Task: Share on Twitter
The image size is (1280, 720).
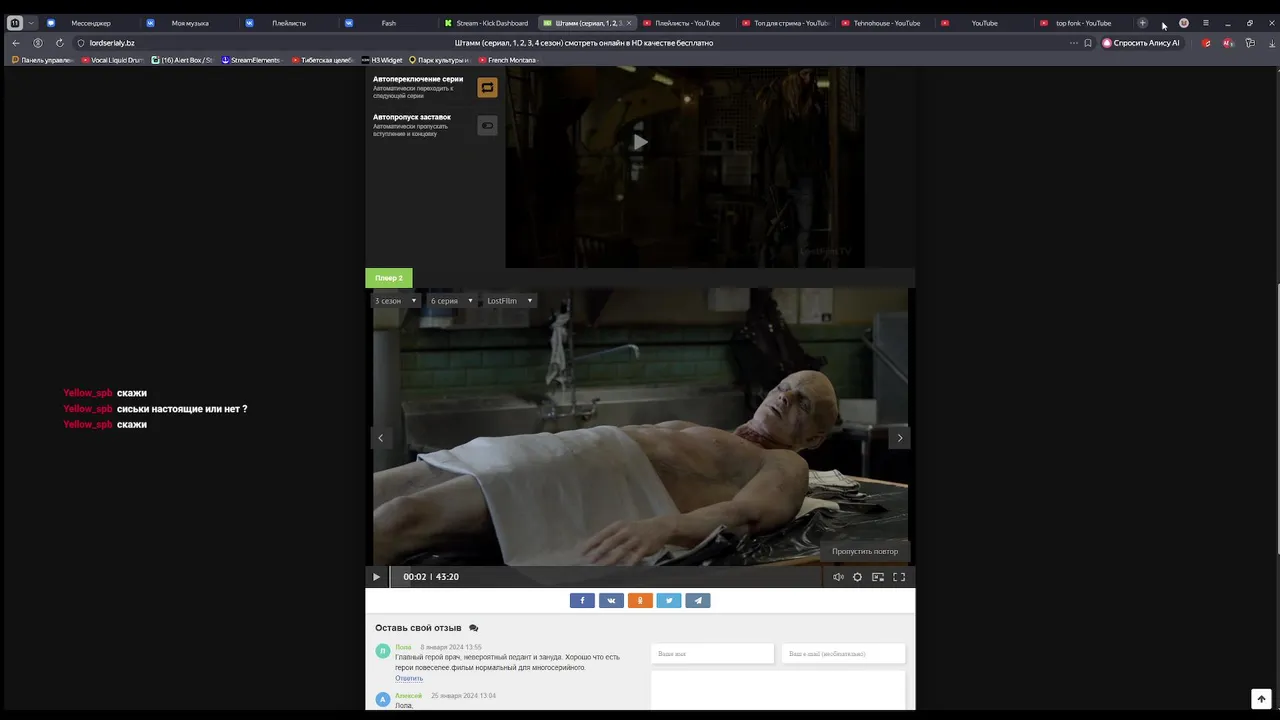Action: click(669, 600)
